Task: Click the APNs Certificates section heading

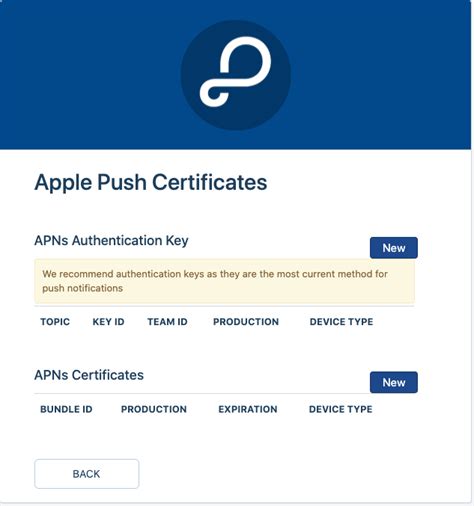Action: (89, 375)
